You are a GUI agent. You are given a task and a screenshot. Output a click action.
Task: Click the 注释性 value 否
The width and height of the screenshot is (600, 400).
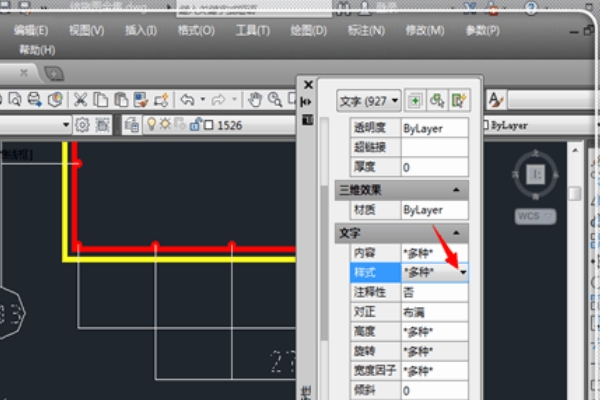point(434,292)
